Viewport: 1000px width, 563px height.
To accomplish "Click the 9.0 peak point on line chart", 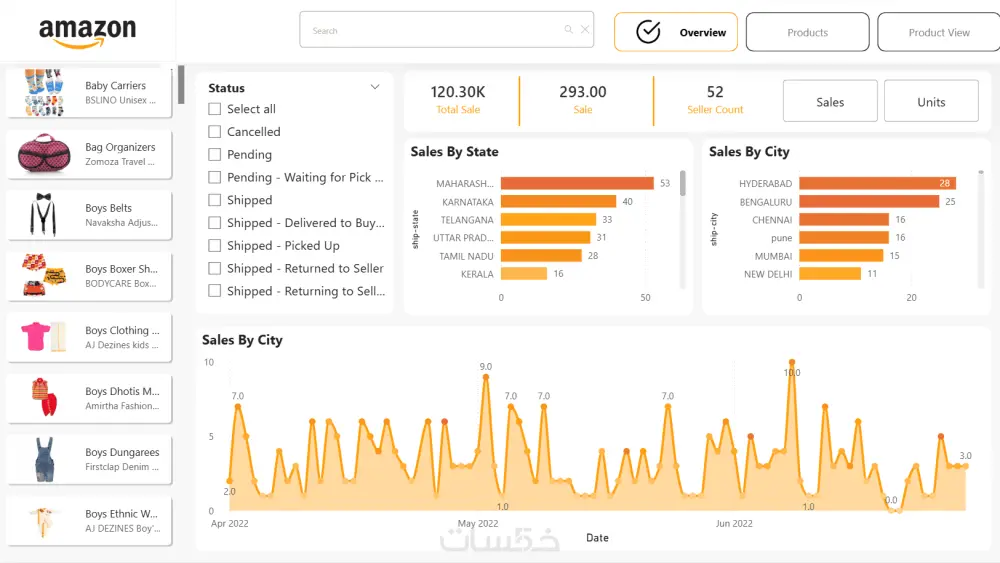I will point(486,377).
